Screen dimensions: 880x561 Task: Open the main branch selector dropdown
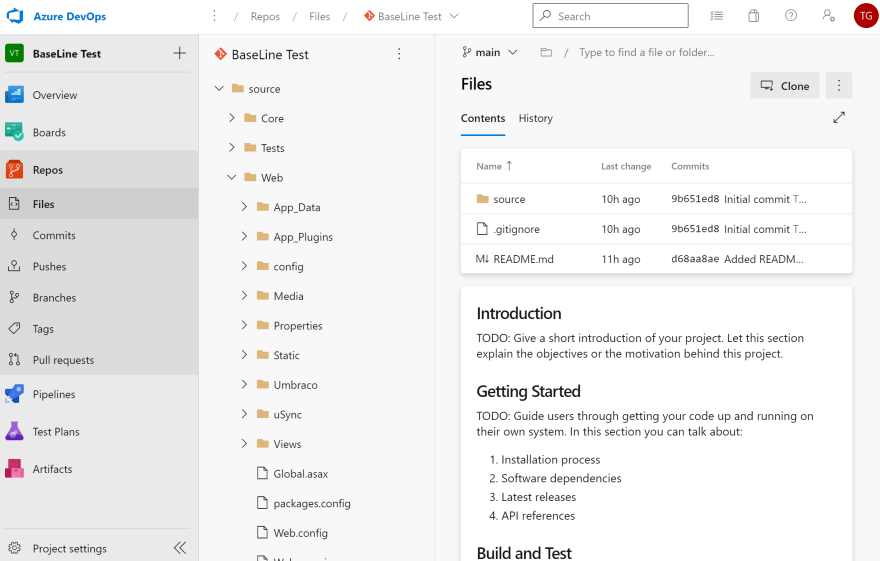pyautogui.click(x=489, y=52)
